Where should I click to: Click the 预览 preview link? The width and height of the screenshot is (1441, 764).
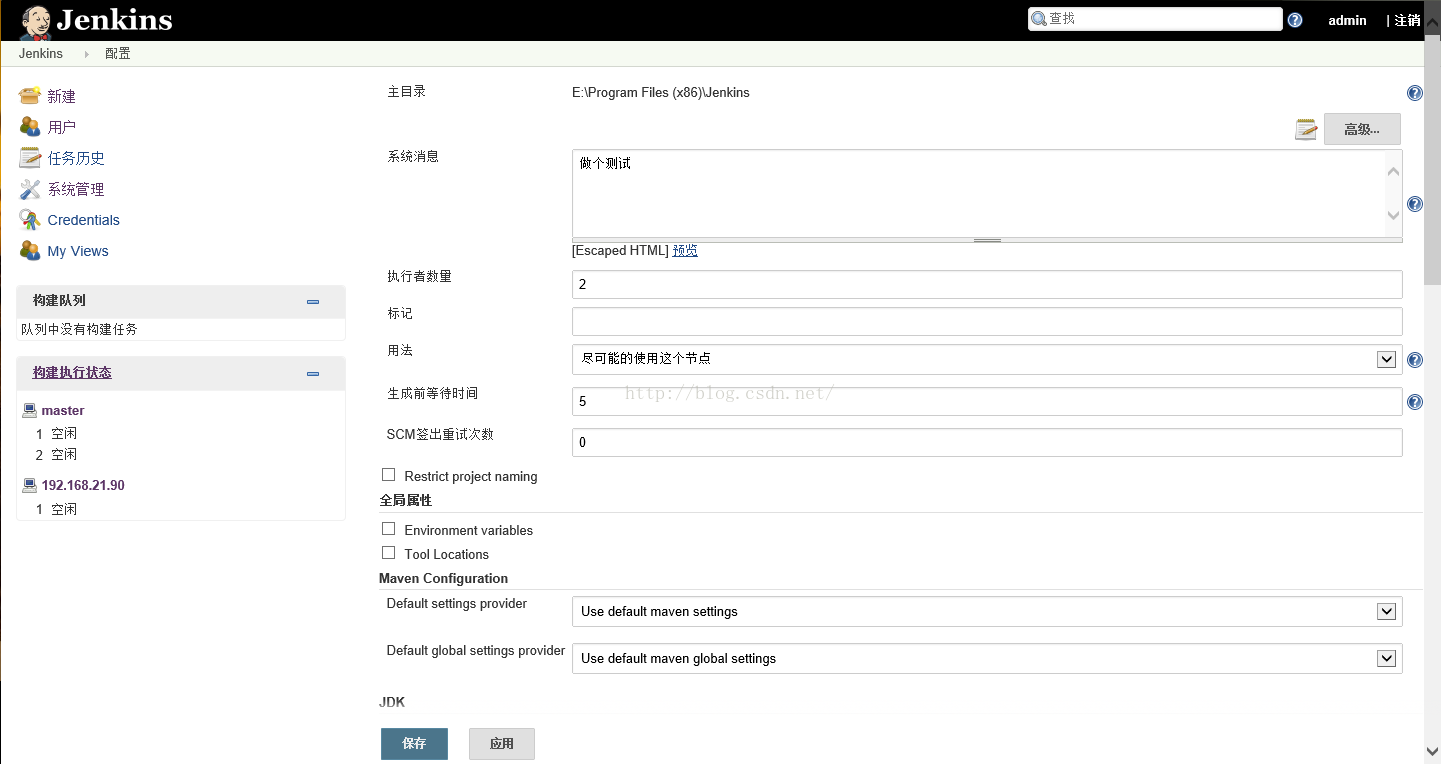[685, 250]
